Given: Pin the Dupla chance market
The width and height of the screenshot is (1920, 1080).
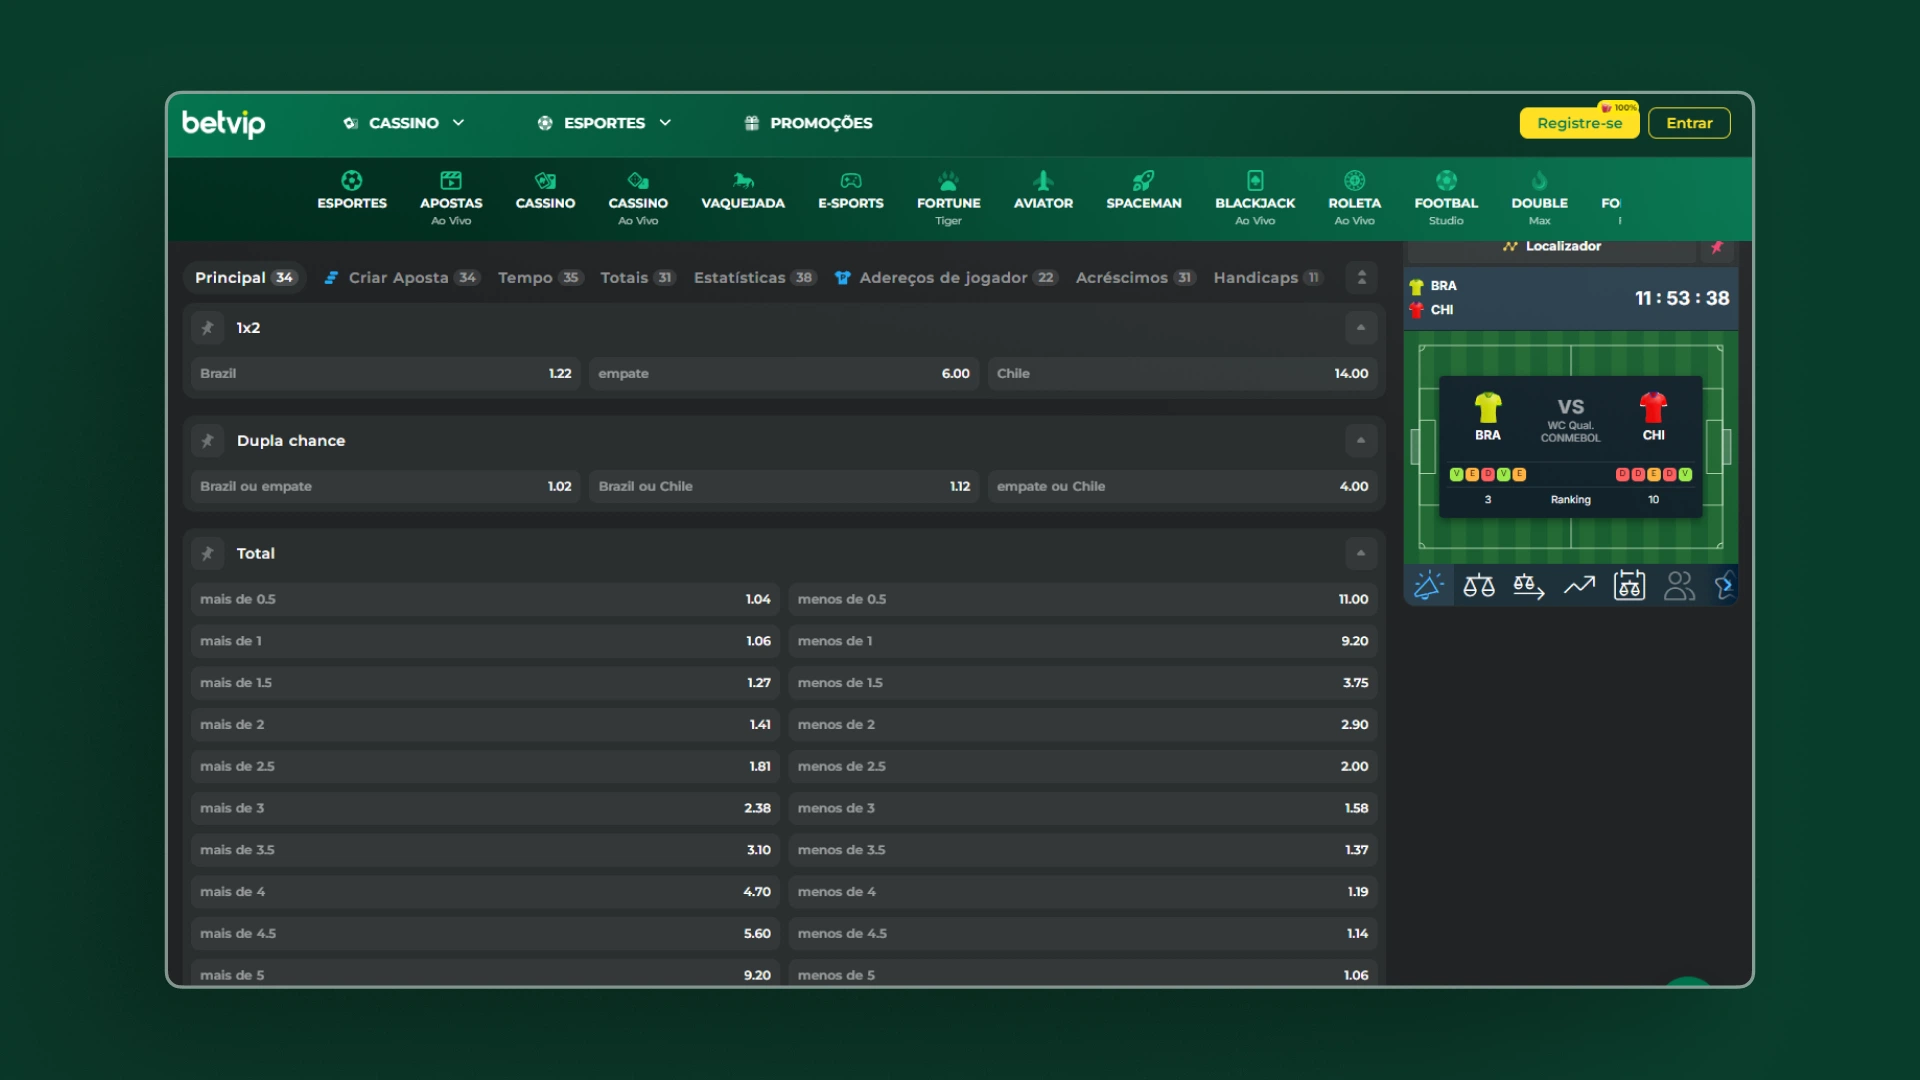Looking at the screenshot, I should click(208, 441).
